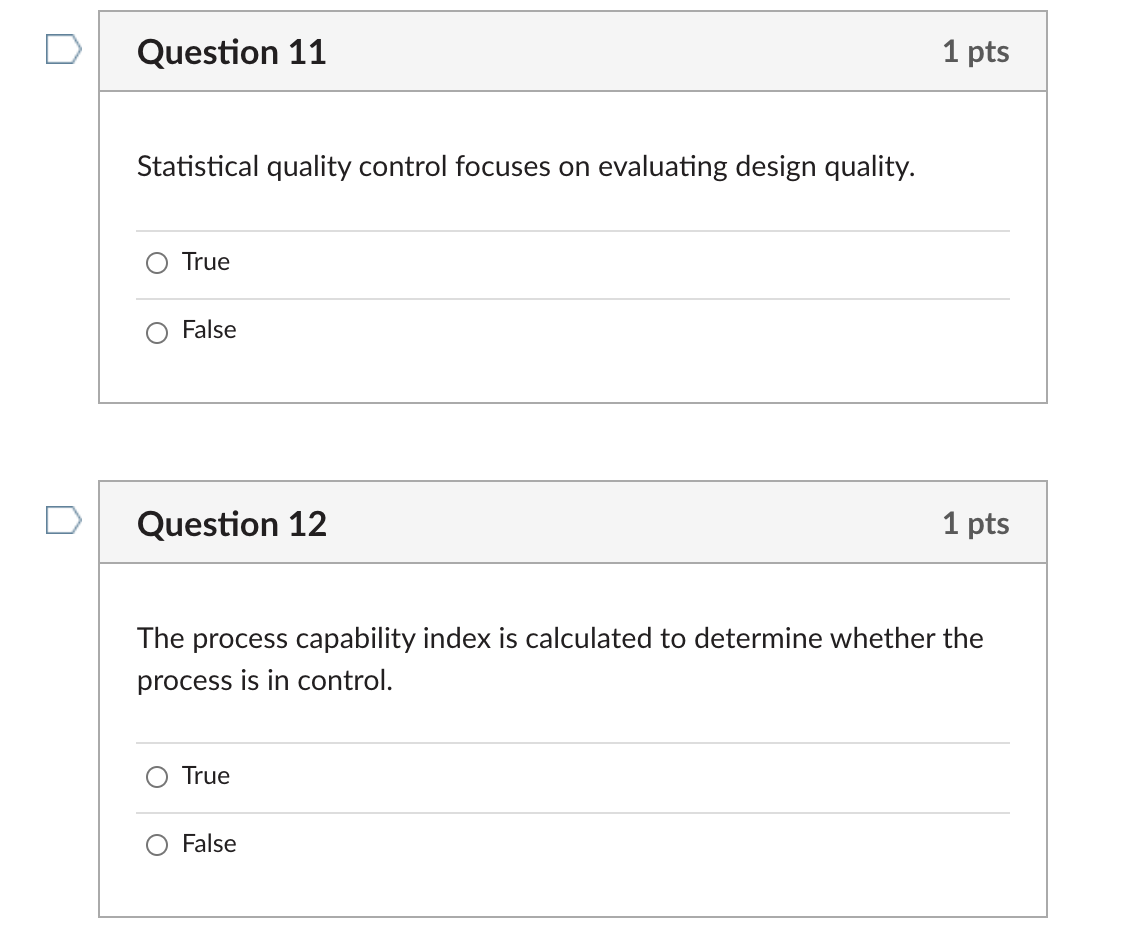This screenshot has width=1146, height=944.
Task: Click the 1 pts label for Question 11
Action: [977, 53]
